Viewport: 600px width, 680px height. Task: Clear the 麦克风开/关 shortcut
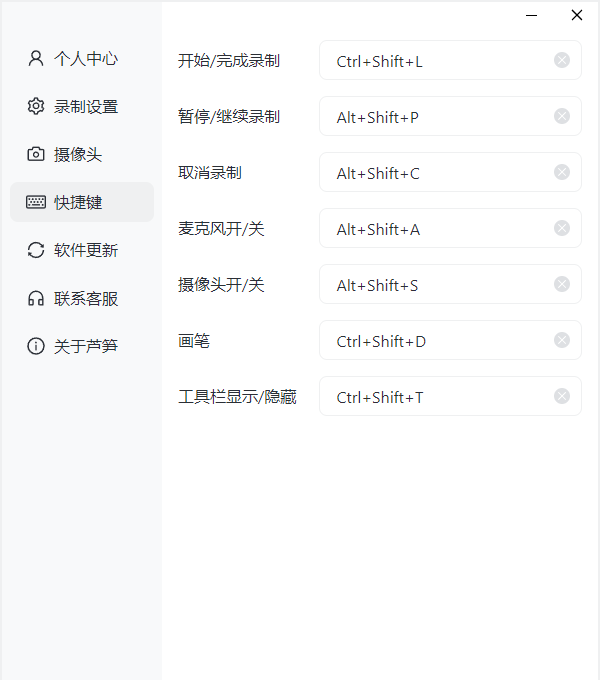pos(562,228)
